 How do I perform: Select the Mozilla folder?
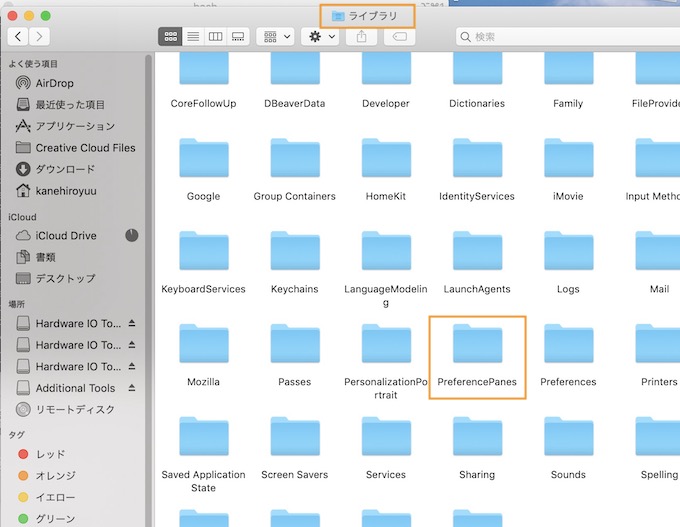(x=203, y=344)
